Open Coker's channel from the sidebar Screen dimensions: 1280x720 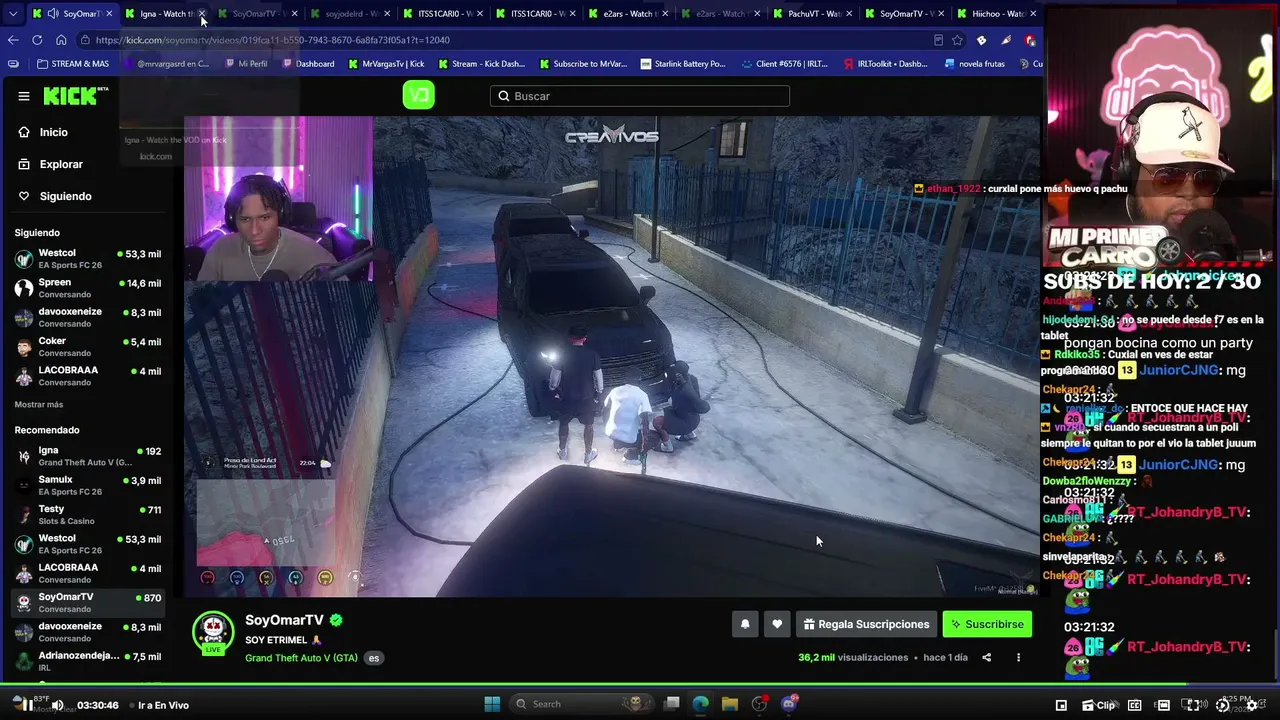tap(88, 347)
